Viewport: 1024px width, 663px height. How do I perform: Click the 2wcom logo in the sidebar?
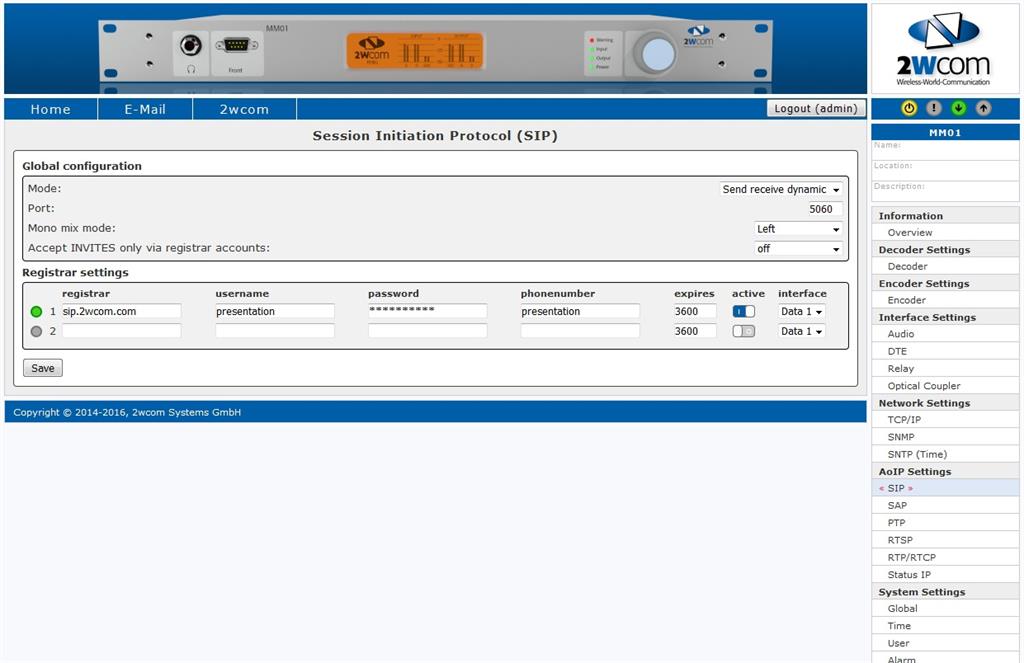[x=944, y=47]
